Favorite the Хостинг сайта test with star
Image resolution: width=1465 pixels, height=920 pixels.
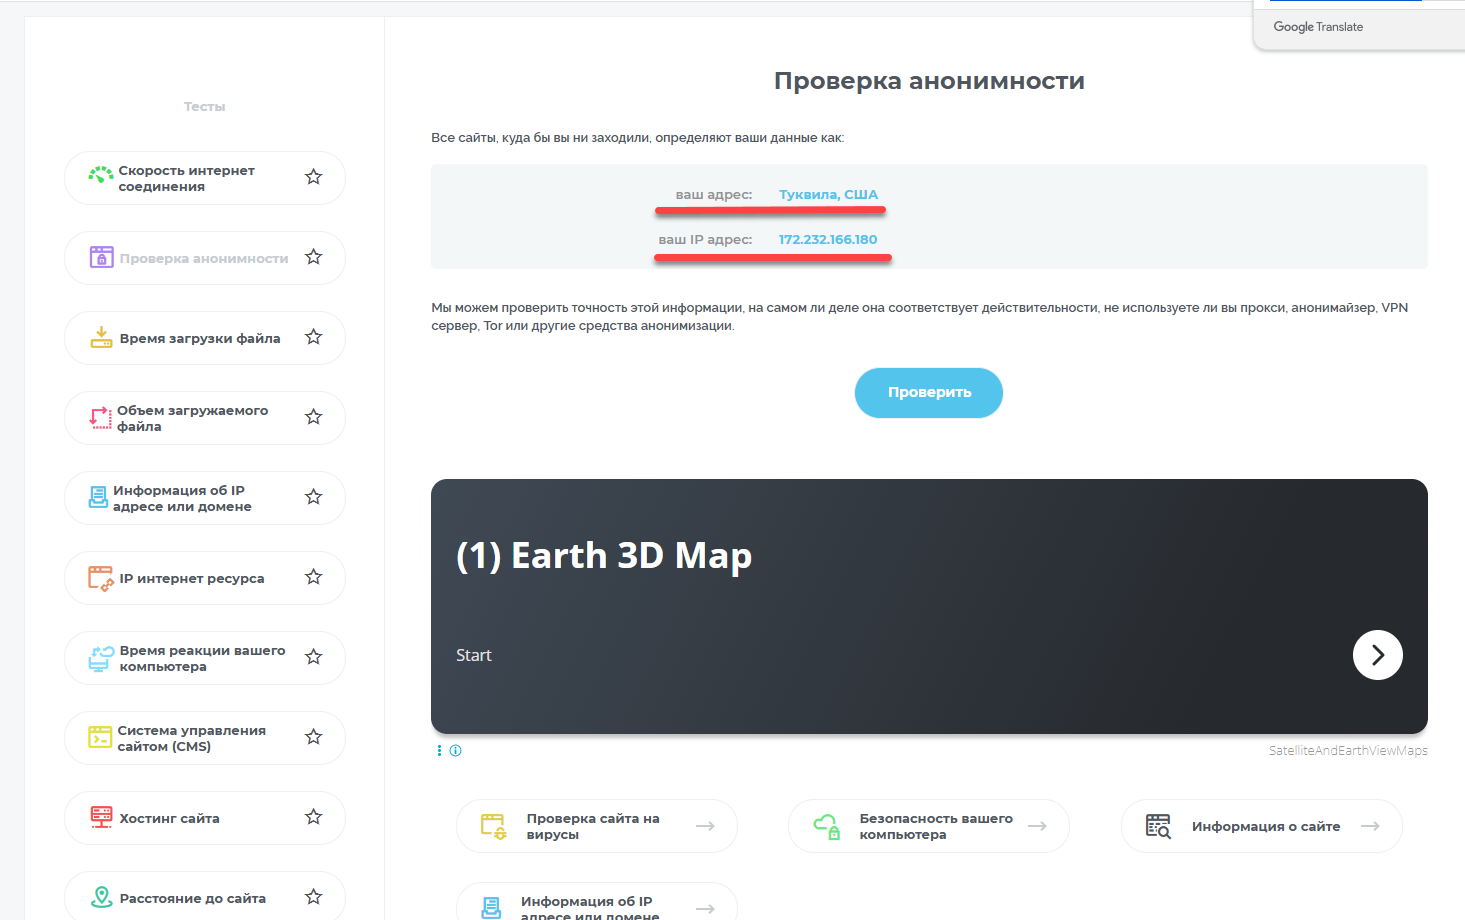click(x=313, y=817)
